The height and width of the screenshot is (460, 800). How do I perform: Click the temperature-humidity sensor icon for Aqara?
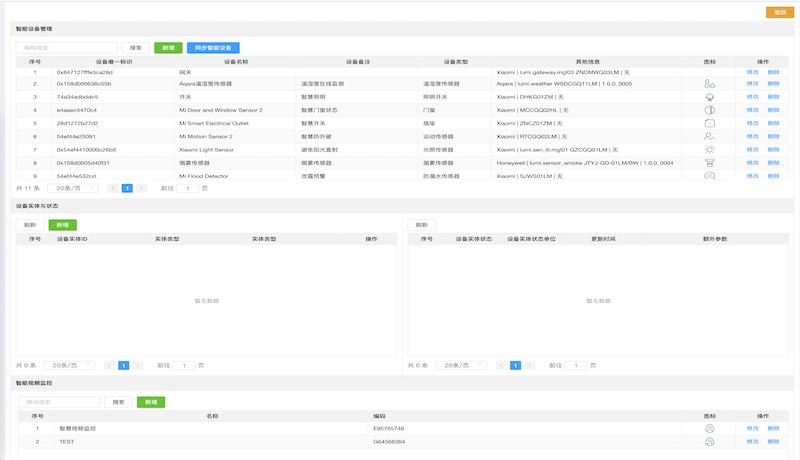click(709, 85)
